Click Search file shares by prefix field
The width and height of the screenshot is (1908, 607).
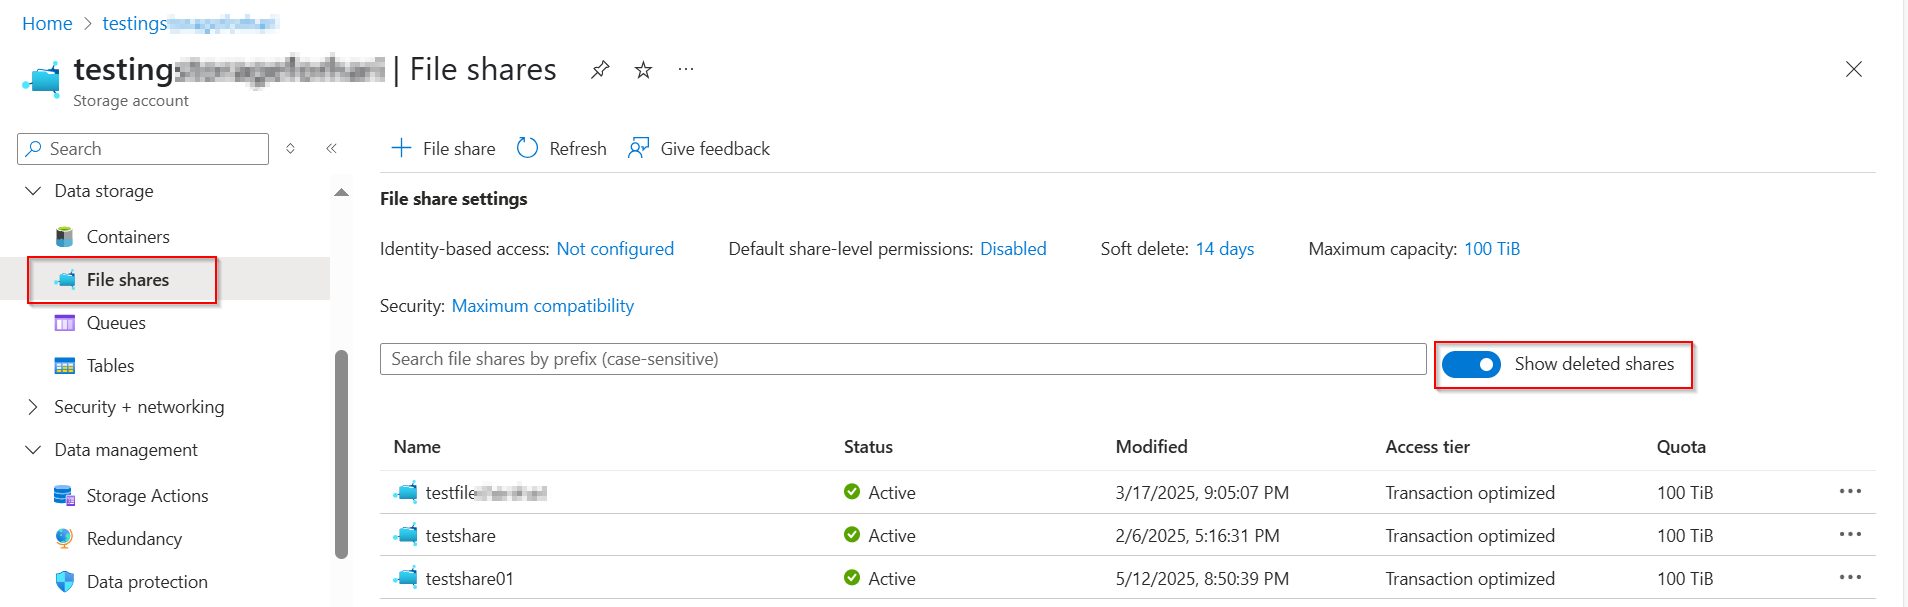tap(903, 359)
